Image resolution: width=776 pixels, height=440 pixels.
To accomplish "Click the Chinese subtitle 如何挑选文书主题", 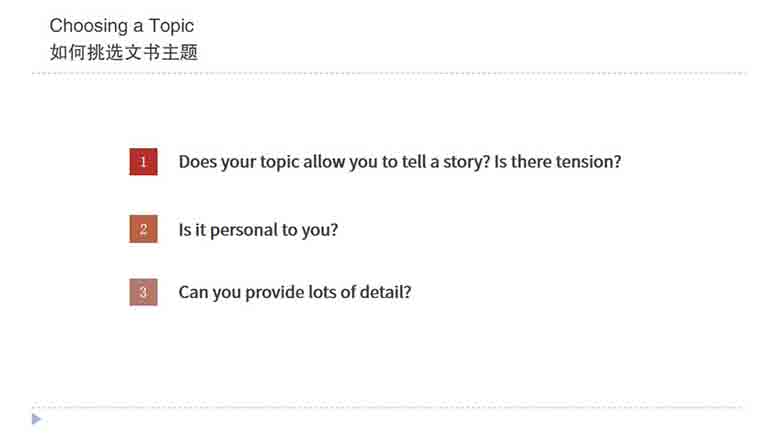I will (x=124, y=52).
